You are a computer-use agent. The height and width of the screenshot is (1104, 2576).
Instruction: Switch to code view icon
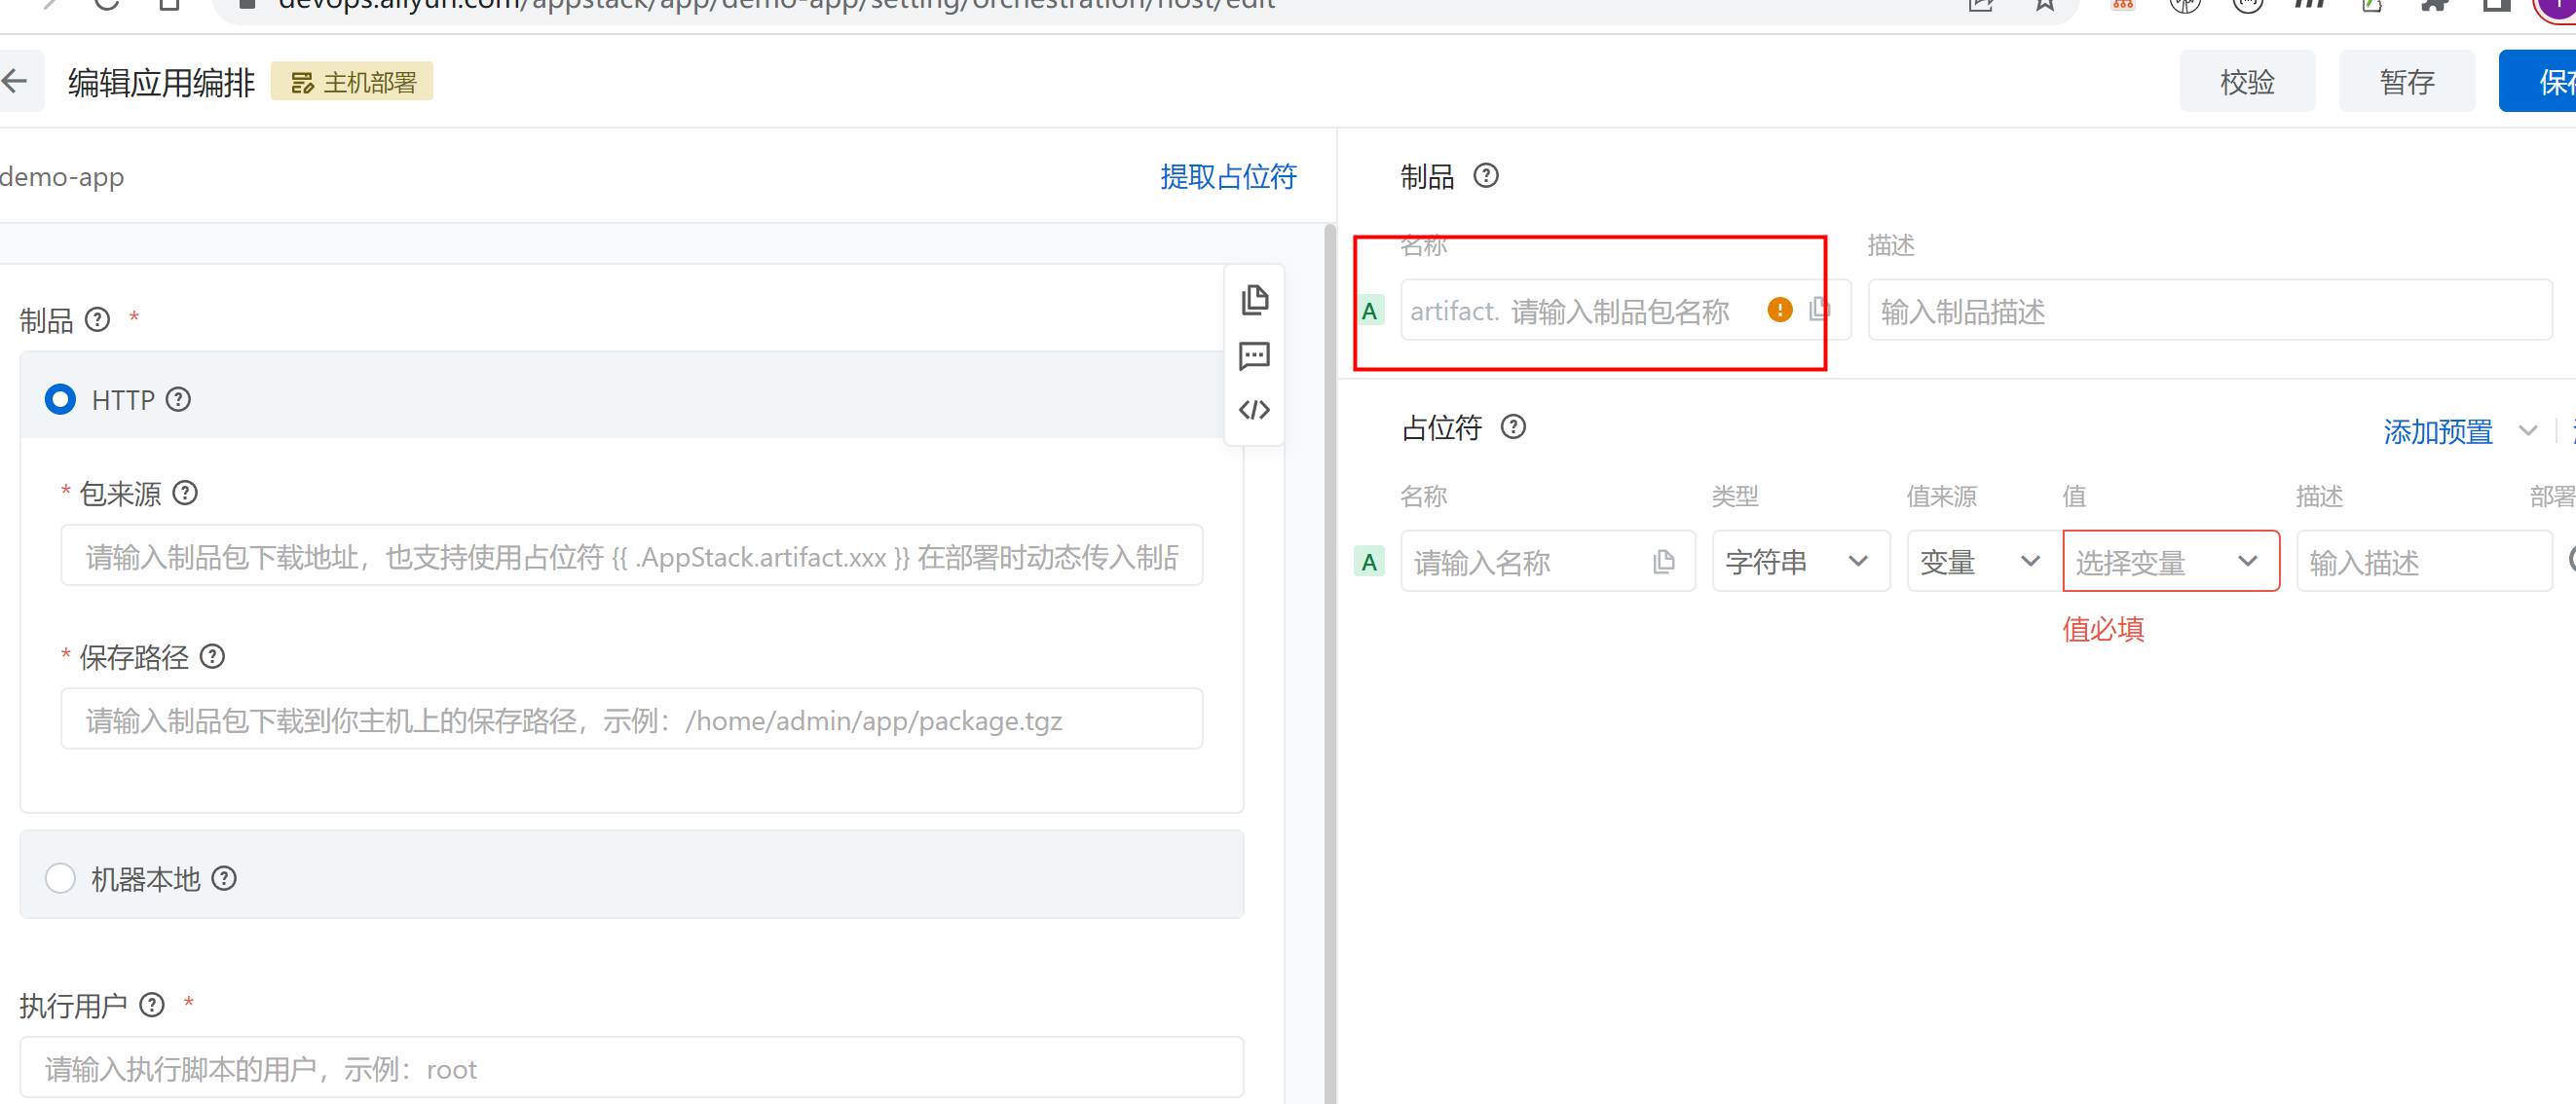(x=1254, y=410)
